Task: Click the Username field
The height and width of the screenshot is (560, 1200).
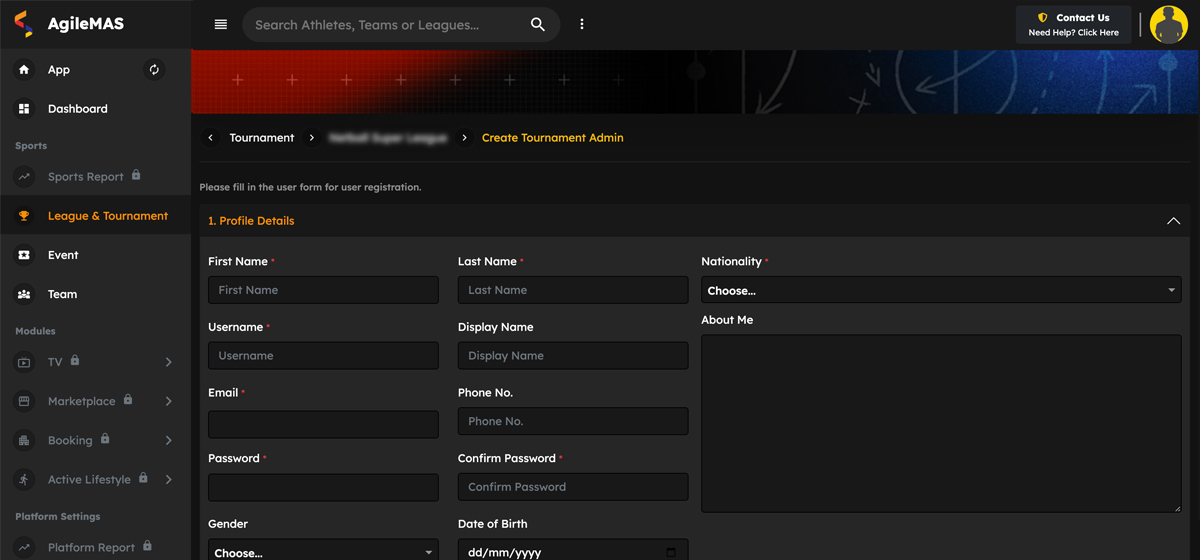Action: pyautogui.click(x=323, y=356)
